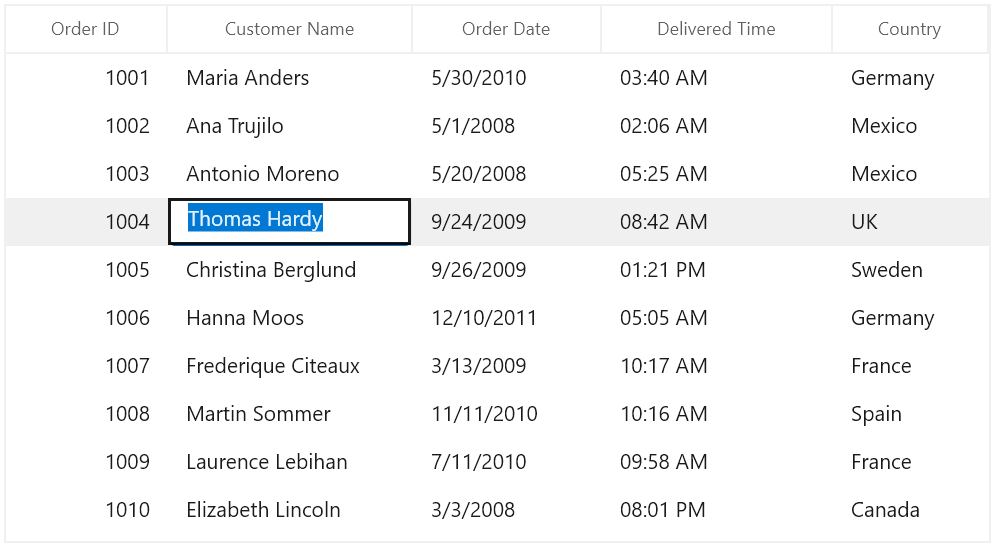
Task: Click the order ID 1010 cell
Action: click(86, 510)
